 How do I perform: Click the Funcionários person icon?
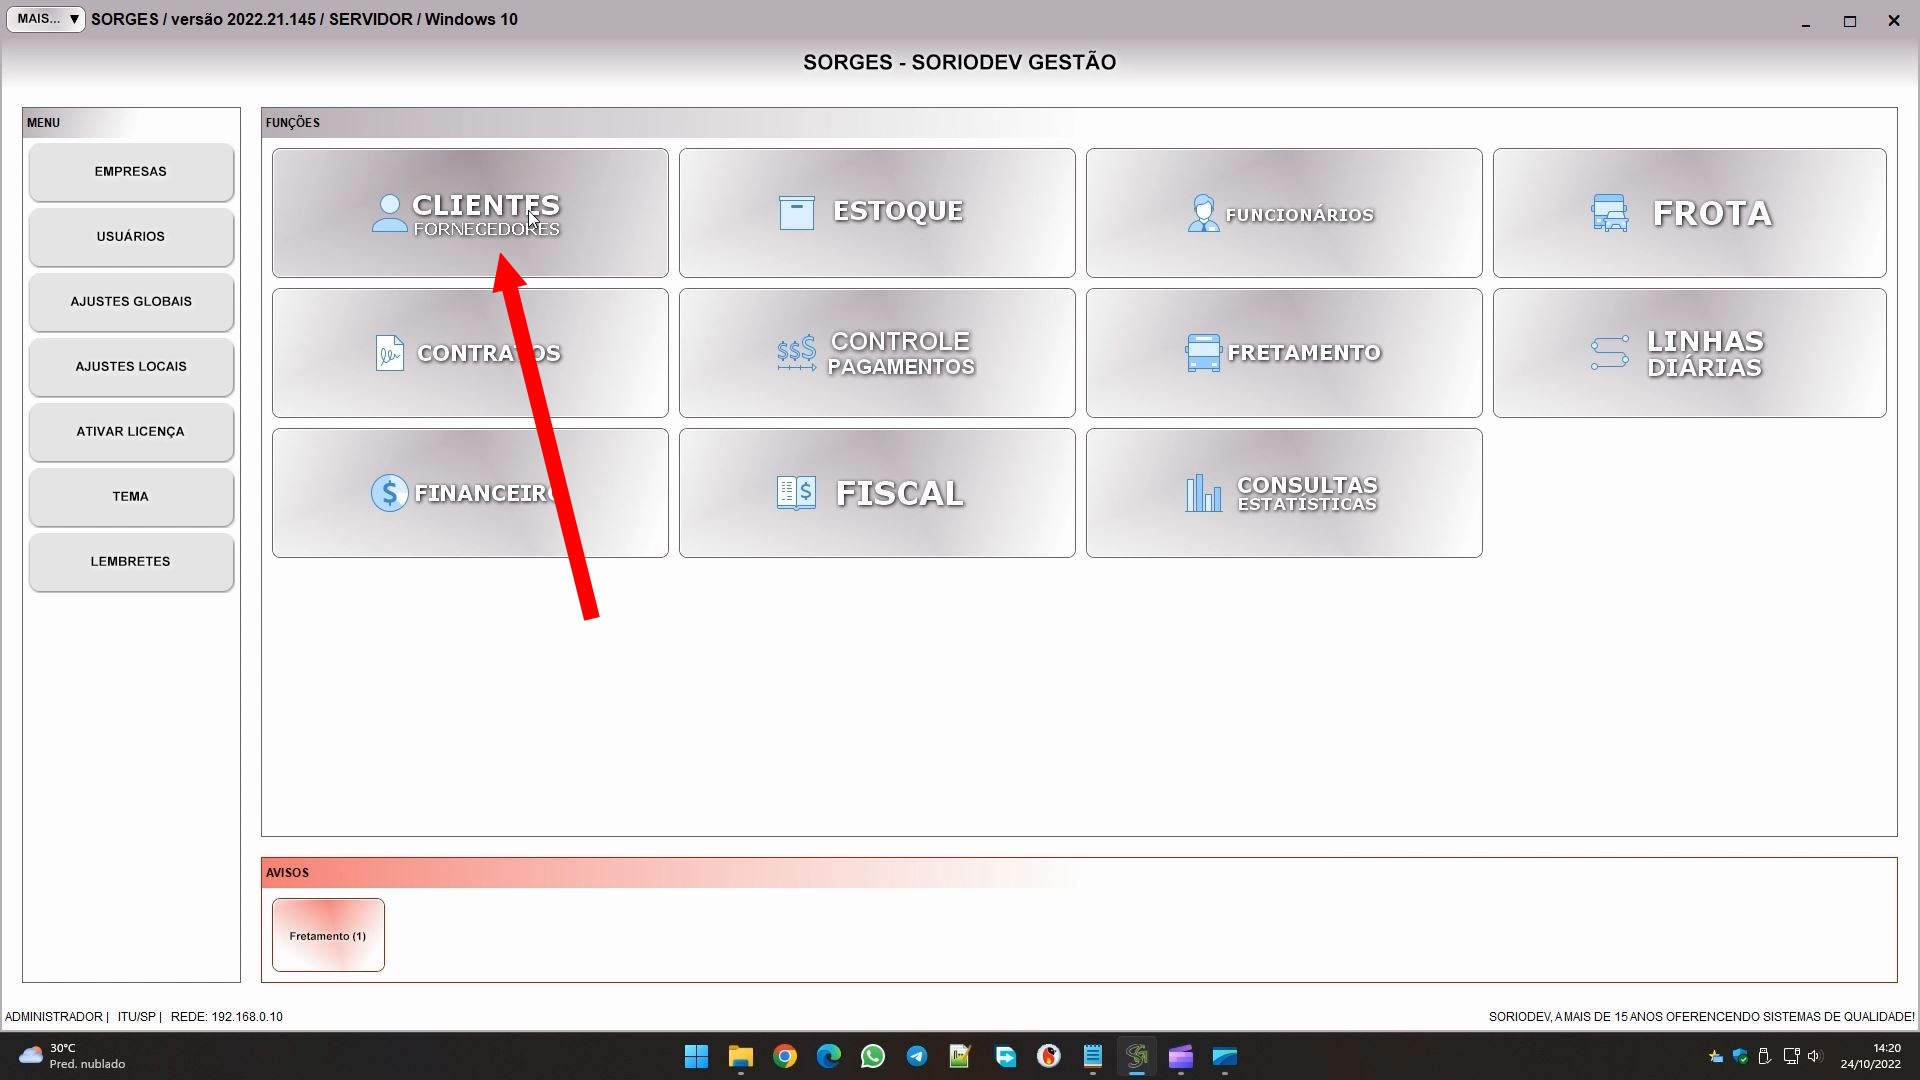tap(1203, 213)
